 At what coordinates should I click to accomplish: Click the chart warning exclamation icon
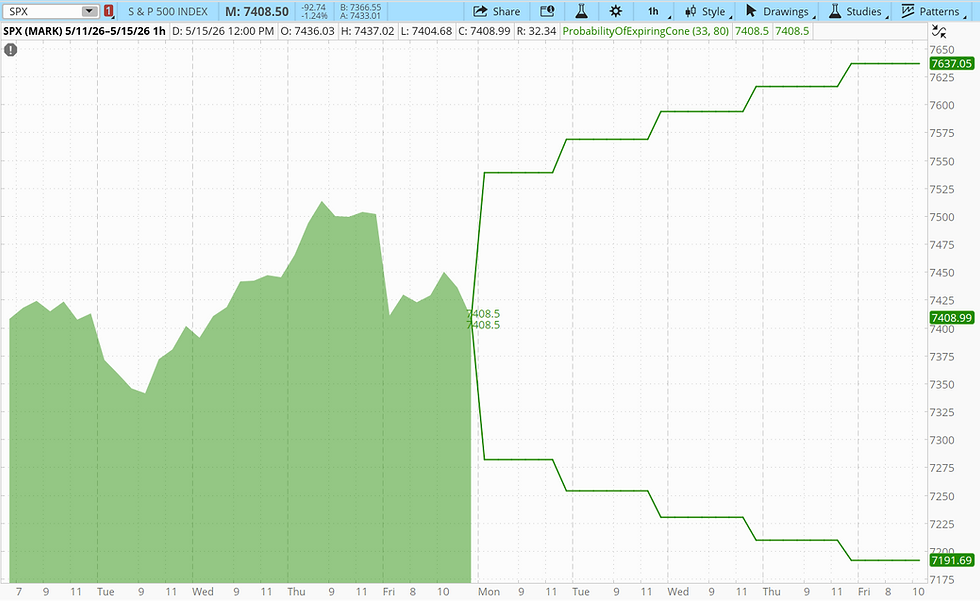point(11,50)
